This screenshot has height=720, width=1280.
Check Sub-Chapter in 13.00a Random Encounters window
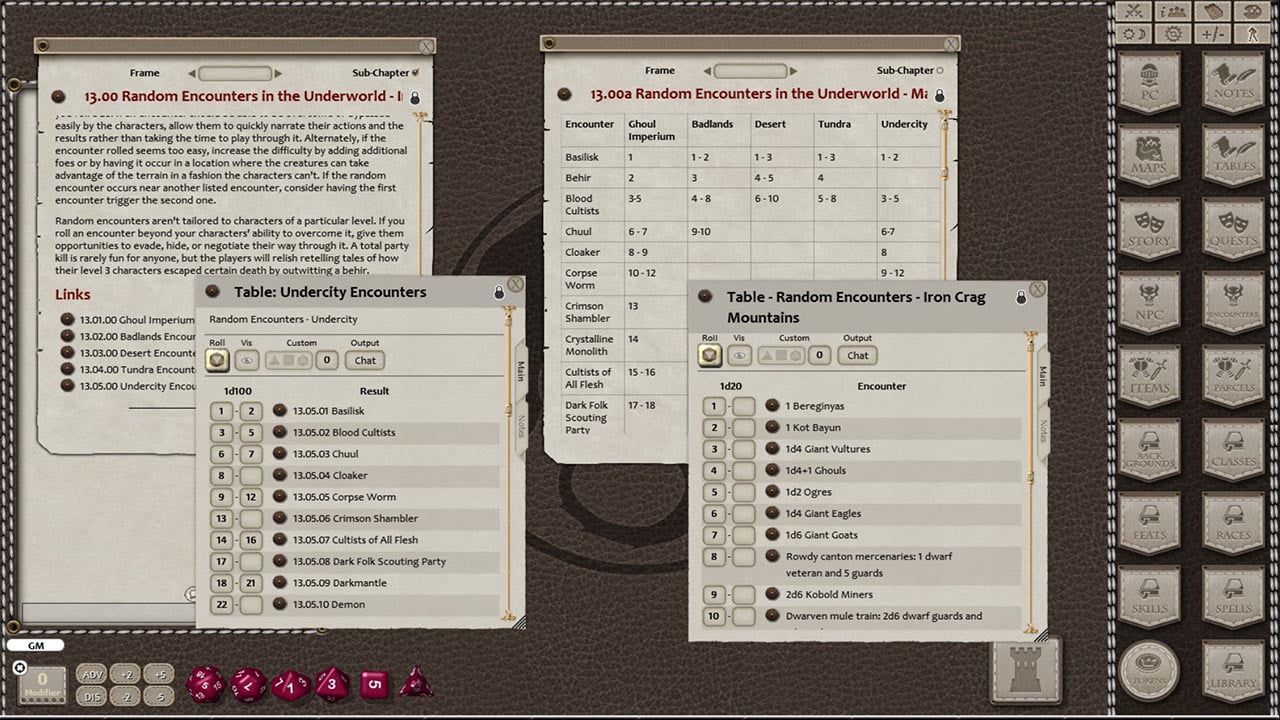tap(940, 70)
